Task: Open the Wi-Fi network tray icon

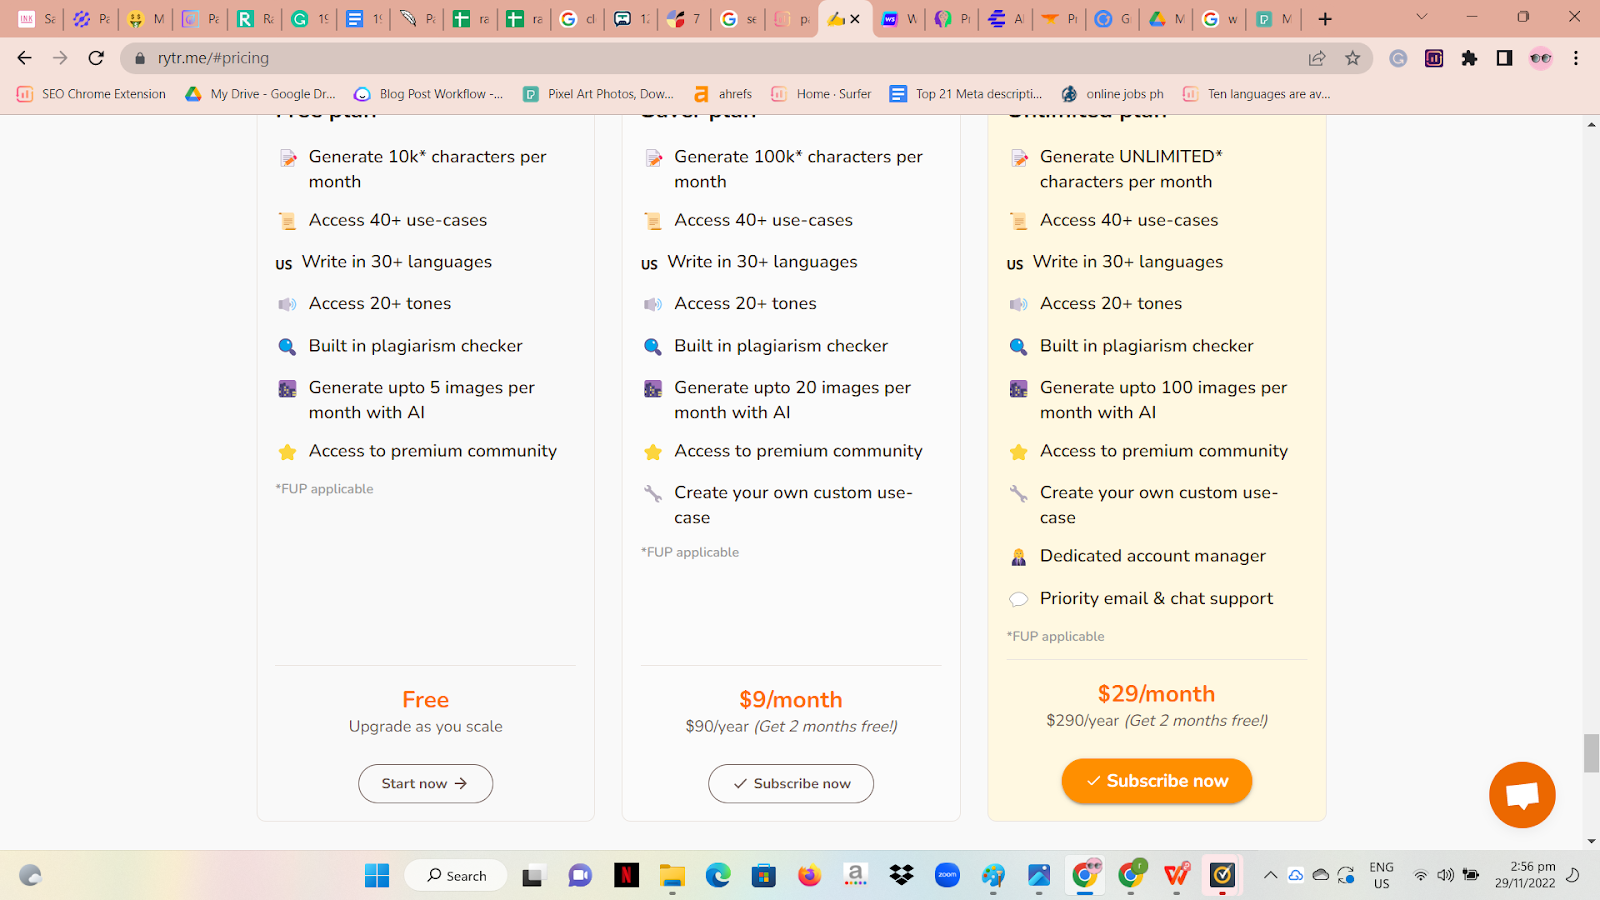Action: pyautogui.click(x=1420, y=876)
